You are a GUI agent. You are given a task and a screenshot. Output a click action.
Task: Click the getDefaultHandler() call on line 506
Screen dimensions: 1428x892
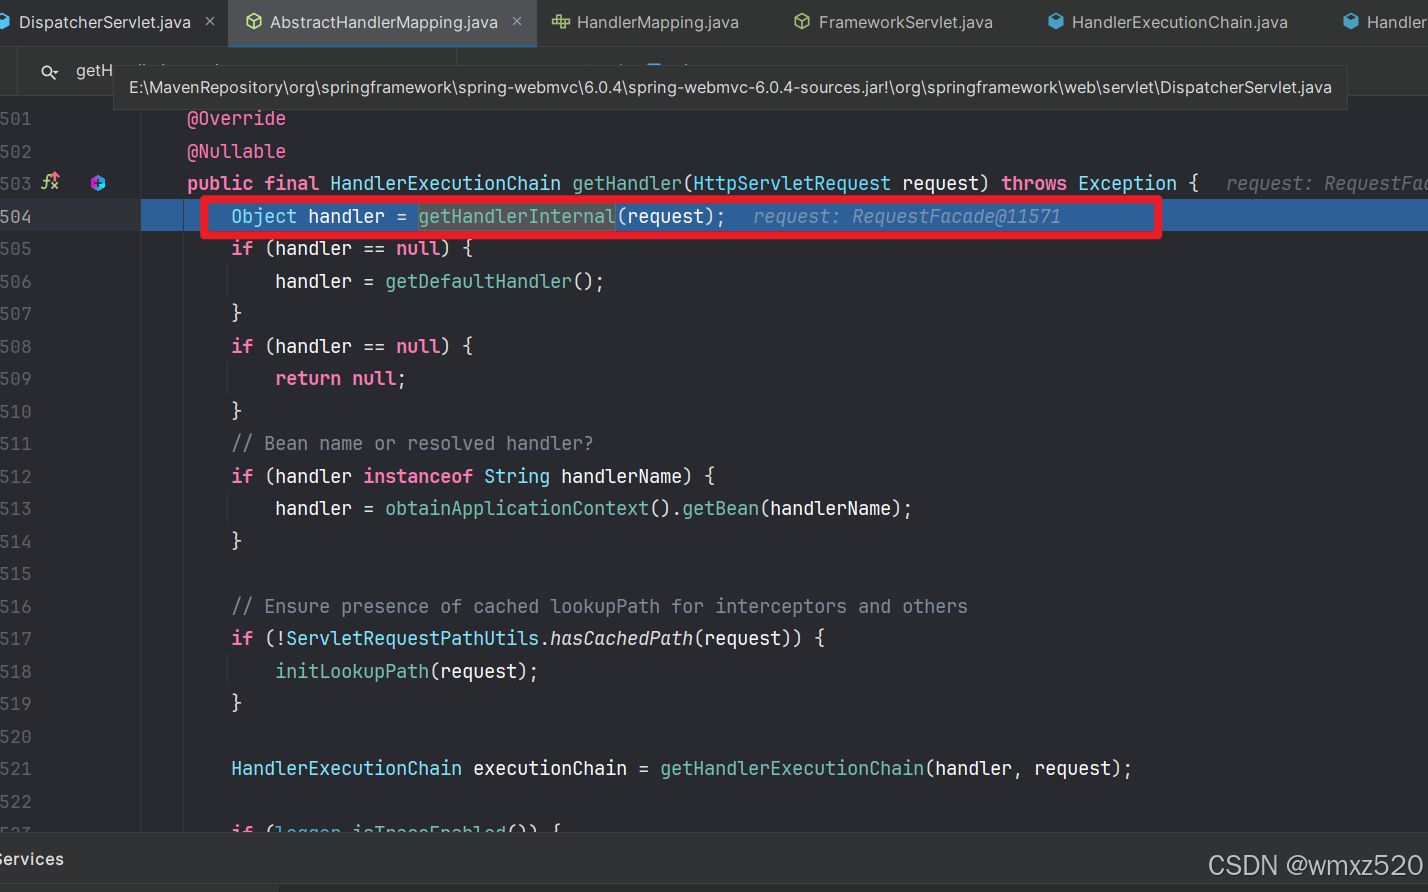494,281
